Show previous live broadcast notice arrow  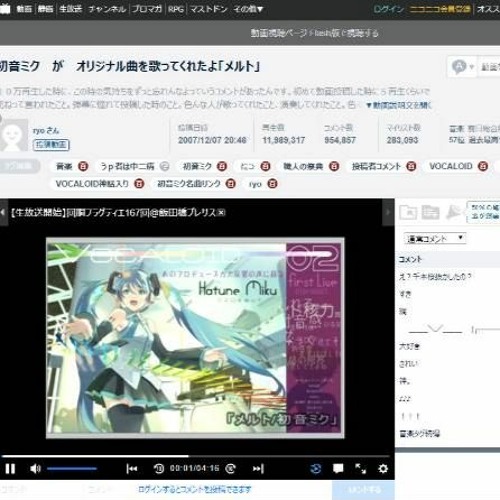pyautogui.click(x=3, y=212)
